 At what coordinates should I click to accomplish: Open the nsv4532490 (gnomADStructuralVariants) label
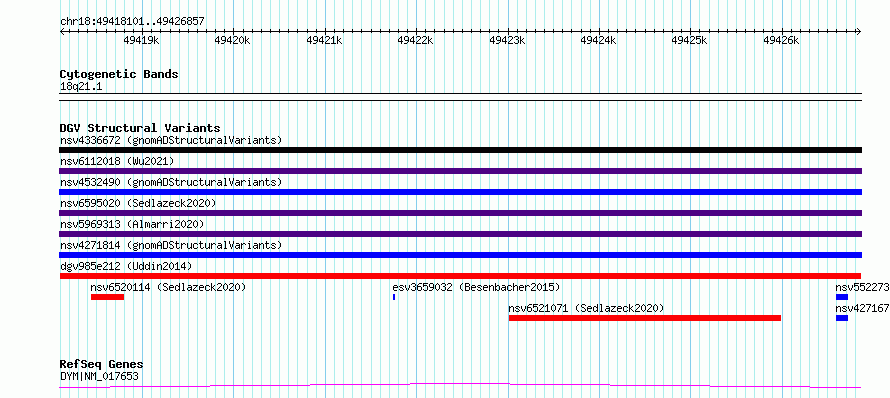click(171, 182)
